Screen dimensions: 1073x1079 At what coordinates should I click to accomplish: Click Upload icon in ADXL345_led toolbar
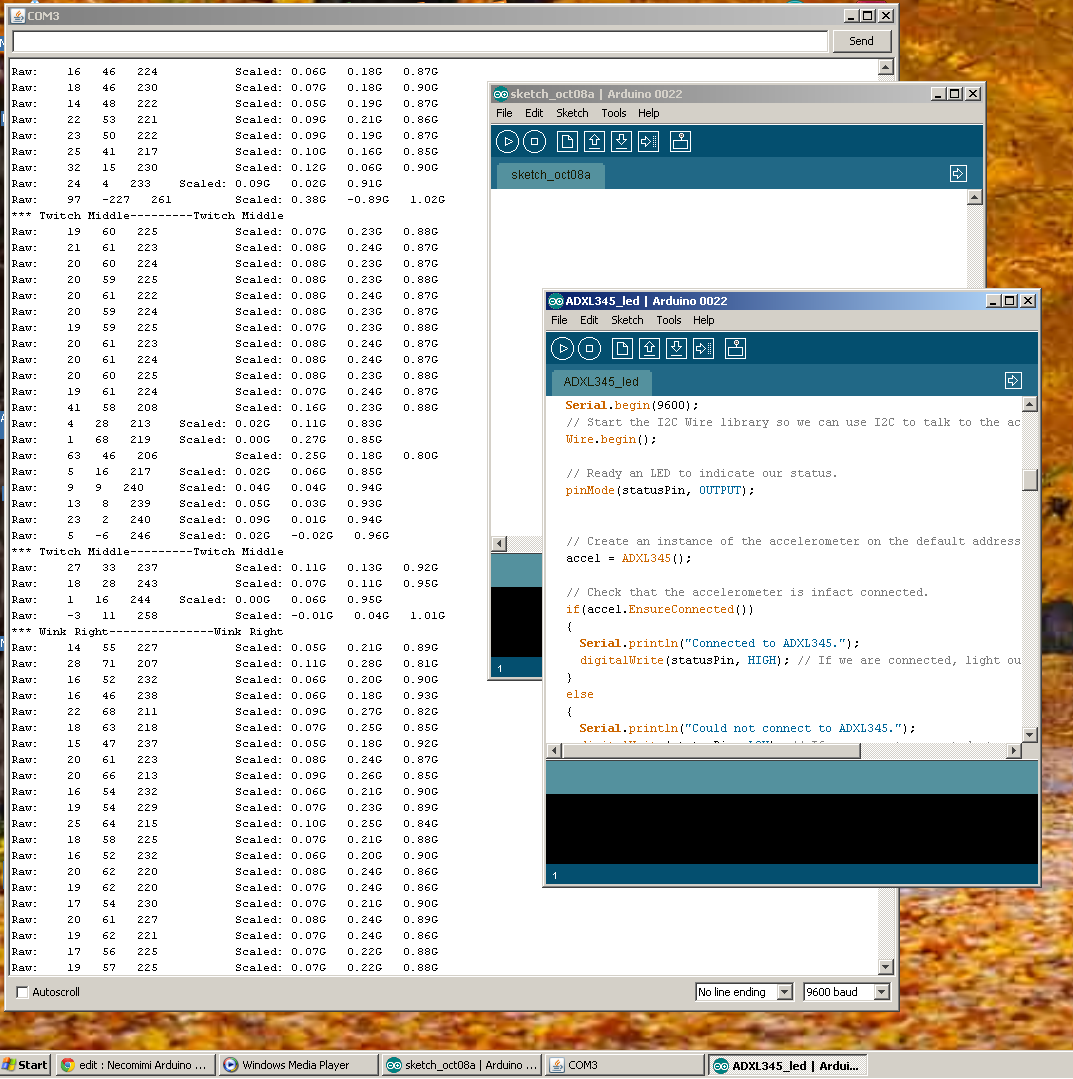703,349
